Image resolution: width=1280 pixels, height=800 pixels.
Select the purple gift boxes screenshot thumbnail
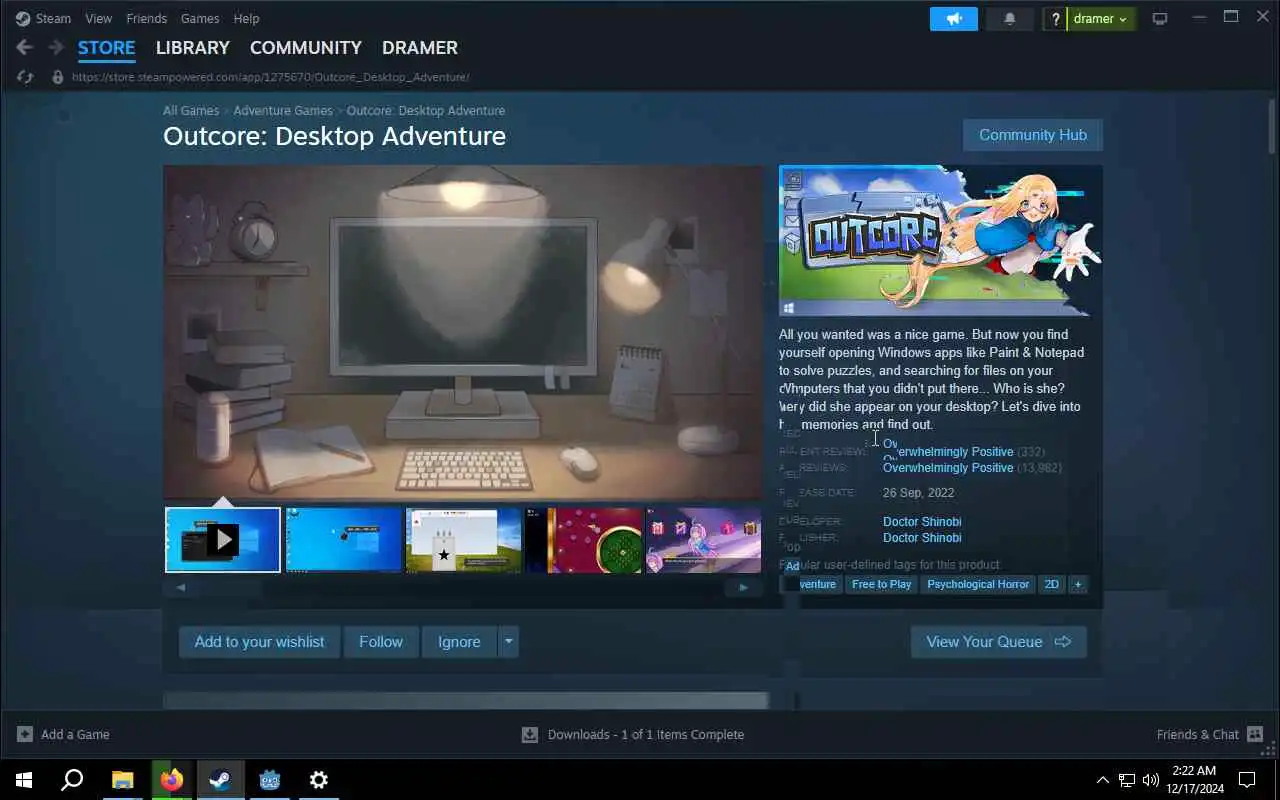(704, 540)
